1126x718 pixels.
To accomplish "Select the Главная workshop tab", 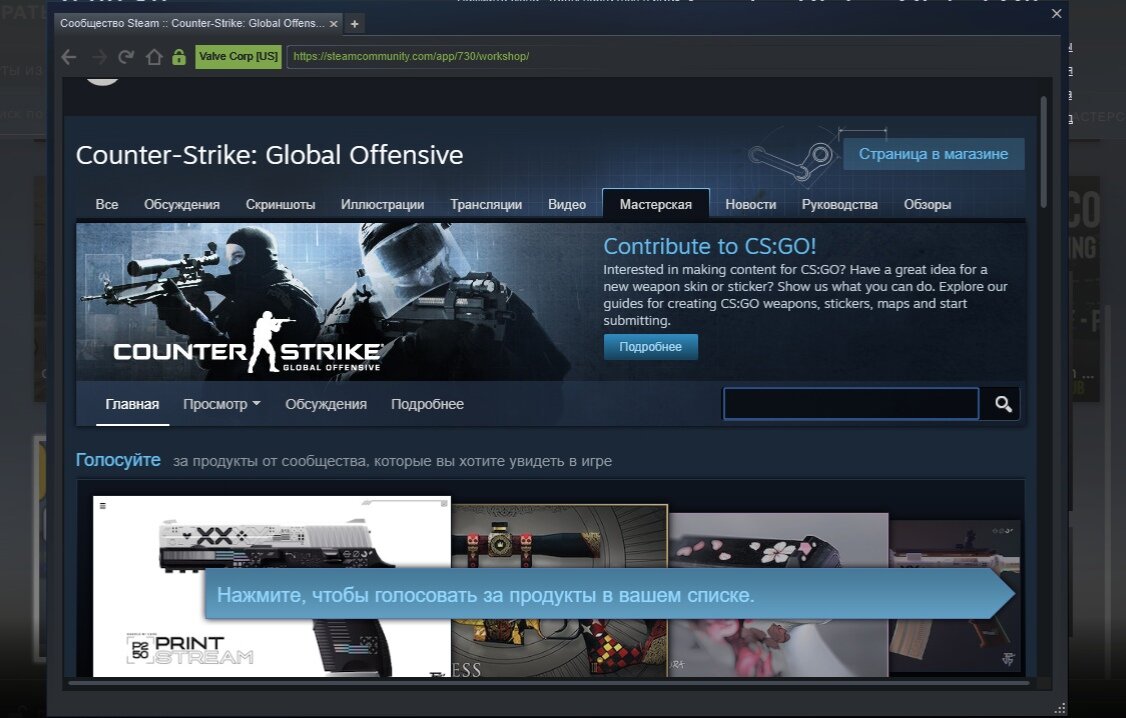I will click(x=132, y=404).
